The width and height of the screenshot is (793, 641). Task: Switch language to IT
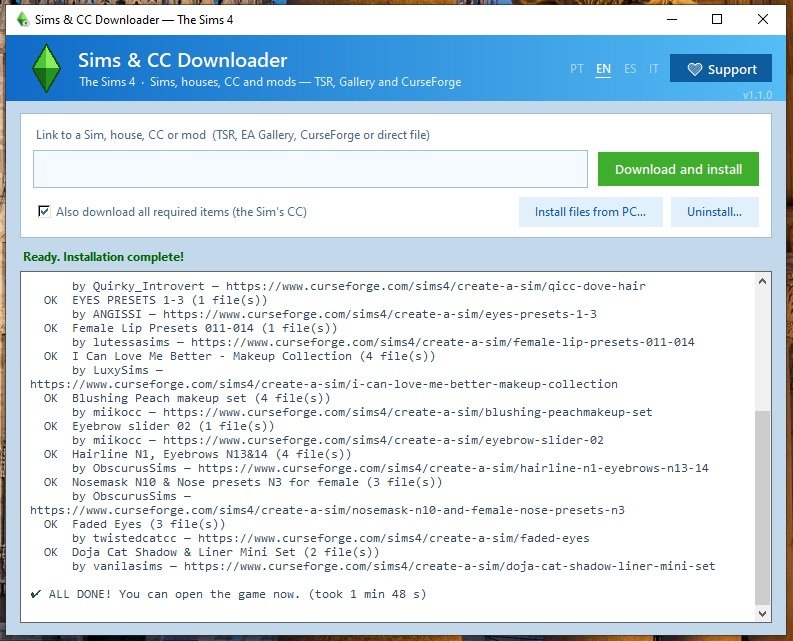pyautogui.click(x=653, y=69)
